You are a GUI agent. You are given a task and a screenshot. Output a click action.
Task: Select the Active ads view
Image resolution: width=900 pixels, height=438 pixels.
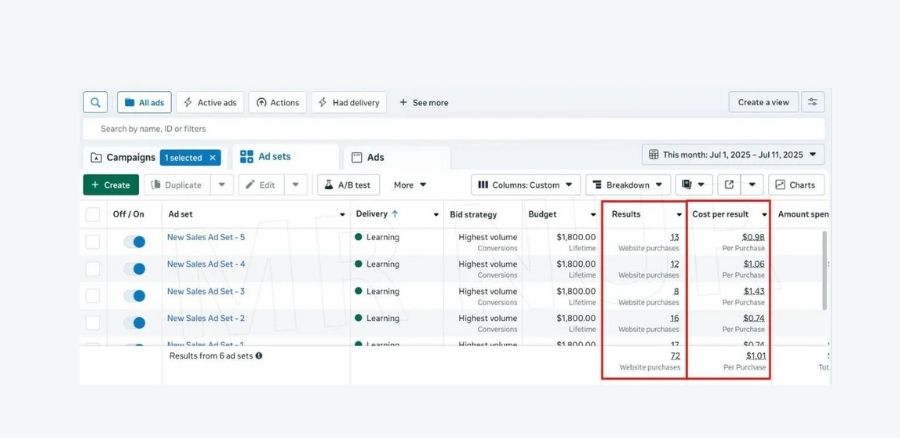(x=210, y=102)
